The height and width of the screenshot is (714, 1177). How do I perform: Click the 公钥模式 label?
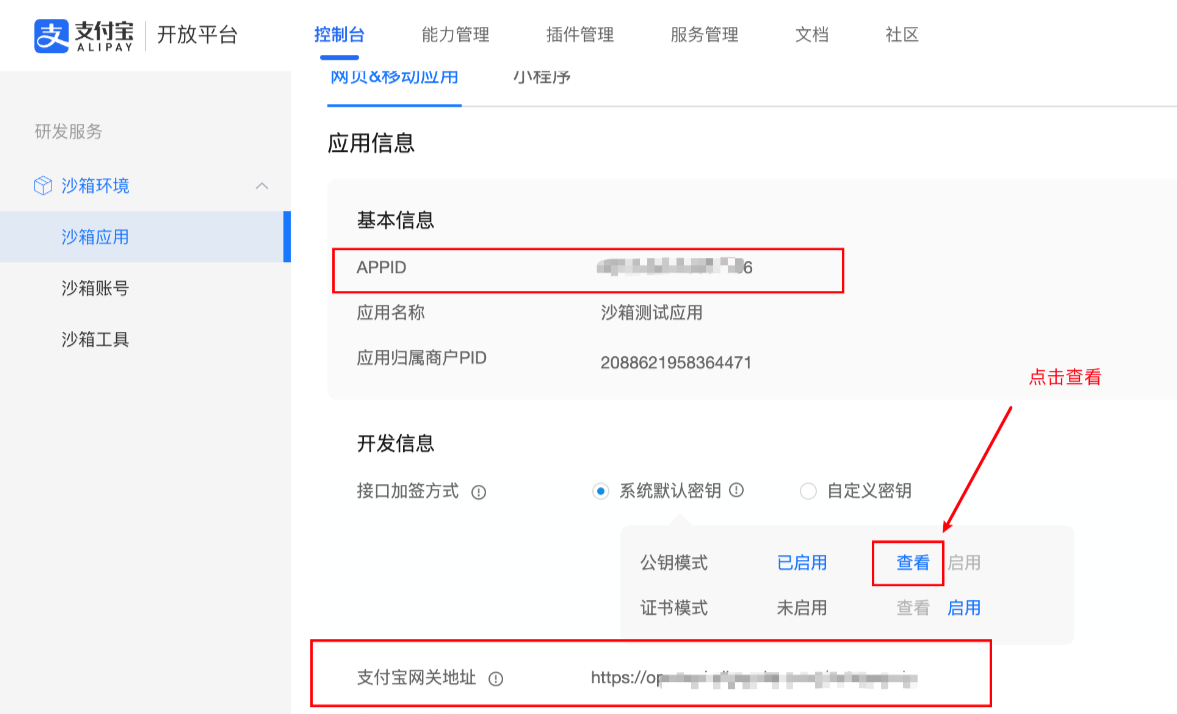pyautogui.click(x=674, y=563)
